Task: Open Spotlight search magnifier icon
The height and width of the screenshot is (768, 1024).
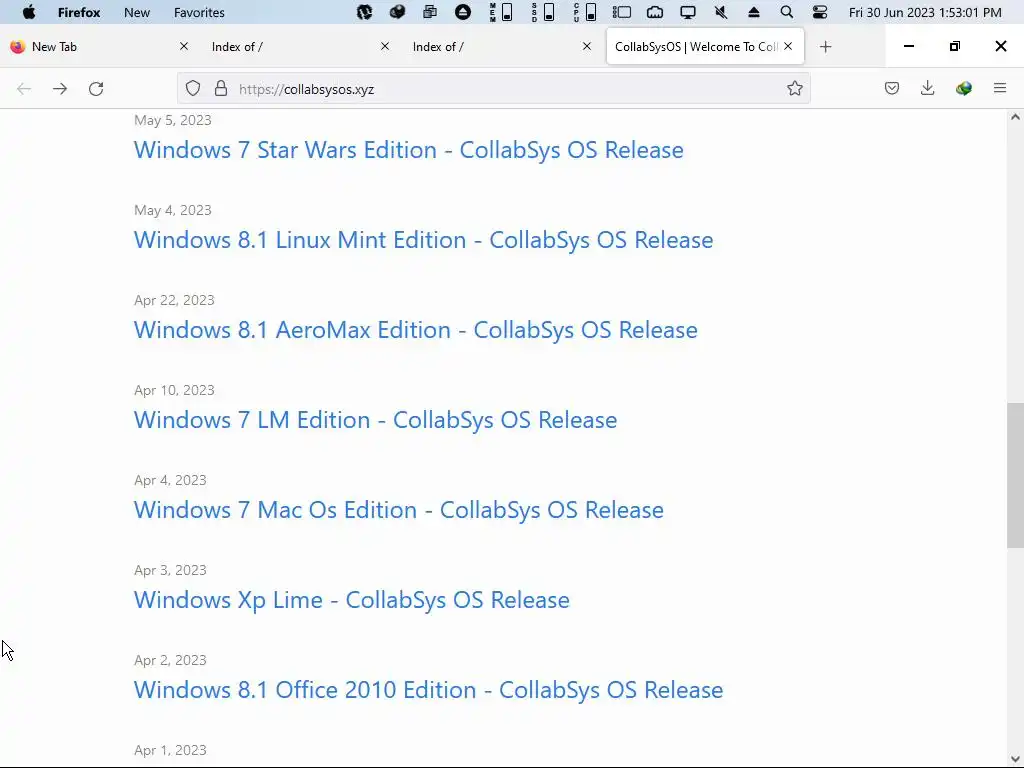Action: (787, 12)
